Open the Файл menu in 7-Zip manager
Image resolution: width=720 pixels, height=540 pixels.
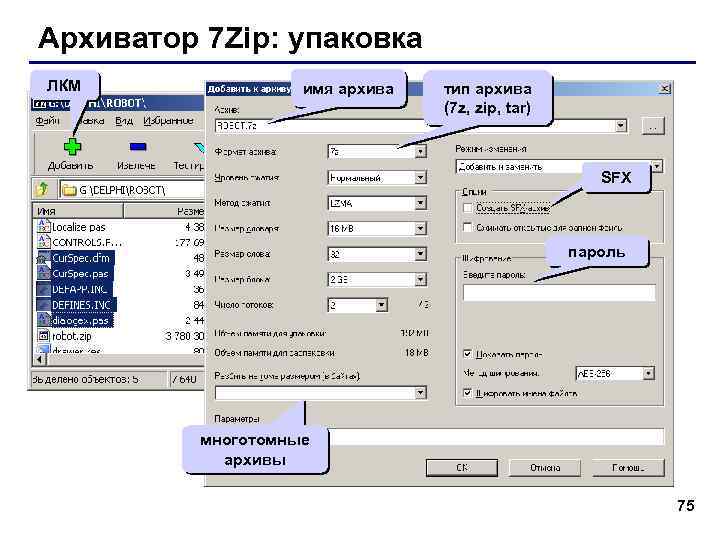click(x=47, y=121)
